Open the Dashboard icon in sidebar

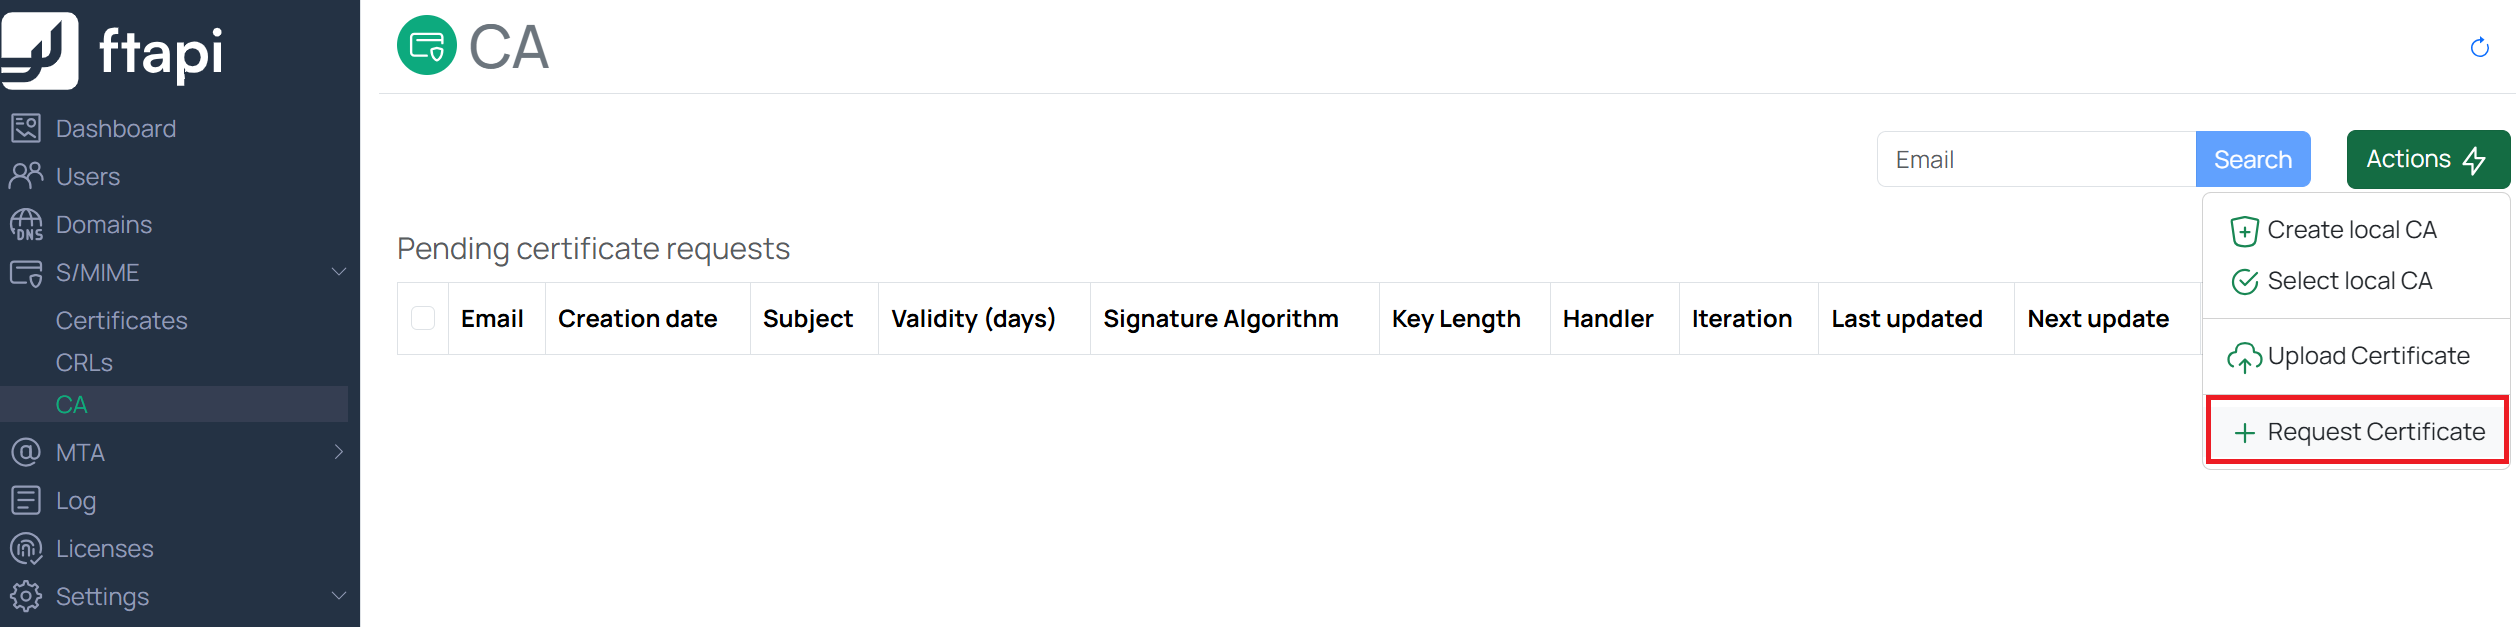pyautogui.click(x=26, y=128)
